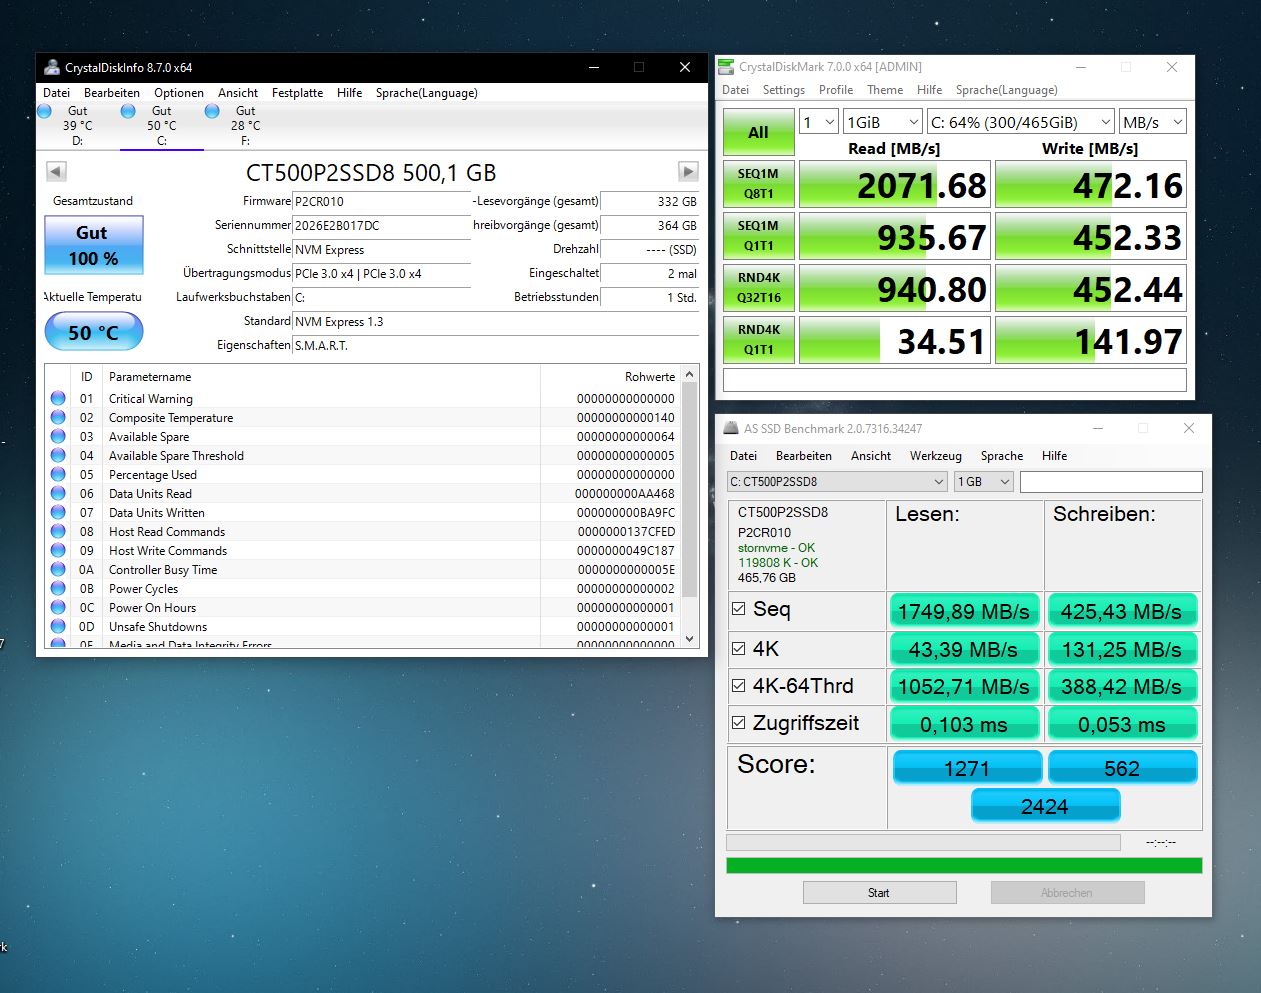The height and width of the screenshot is (993, 1261).
Task: Click status orb for Composite Temperature row
Action: (x=58, y=417)
